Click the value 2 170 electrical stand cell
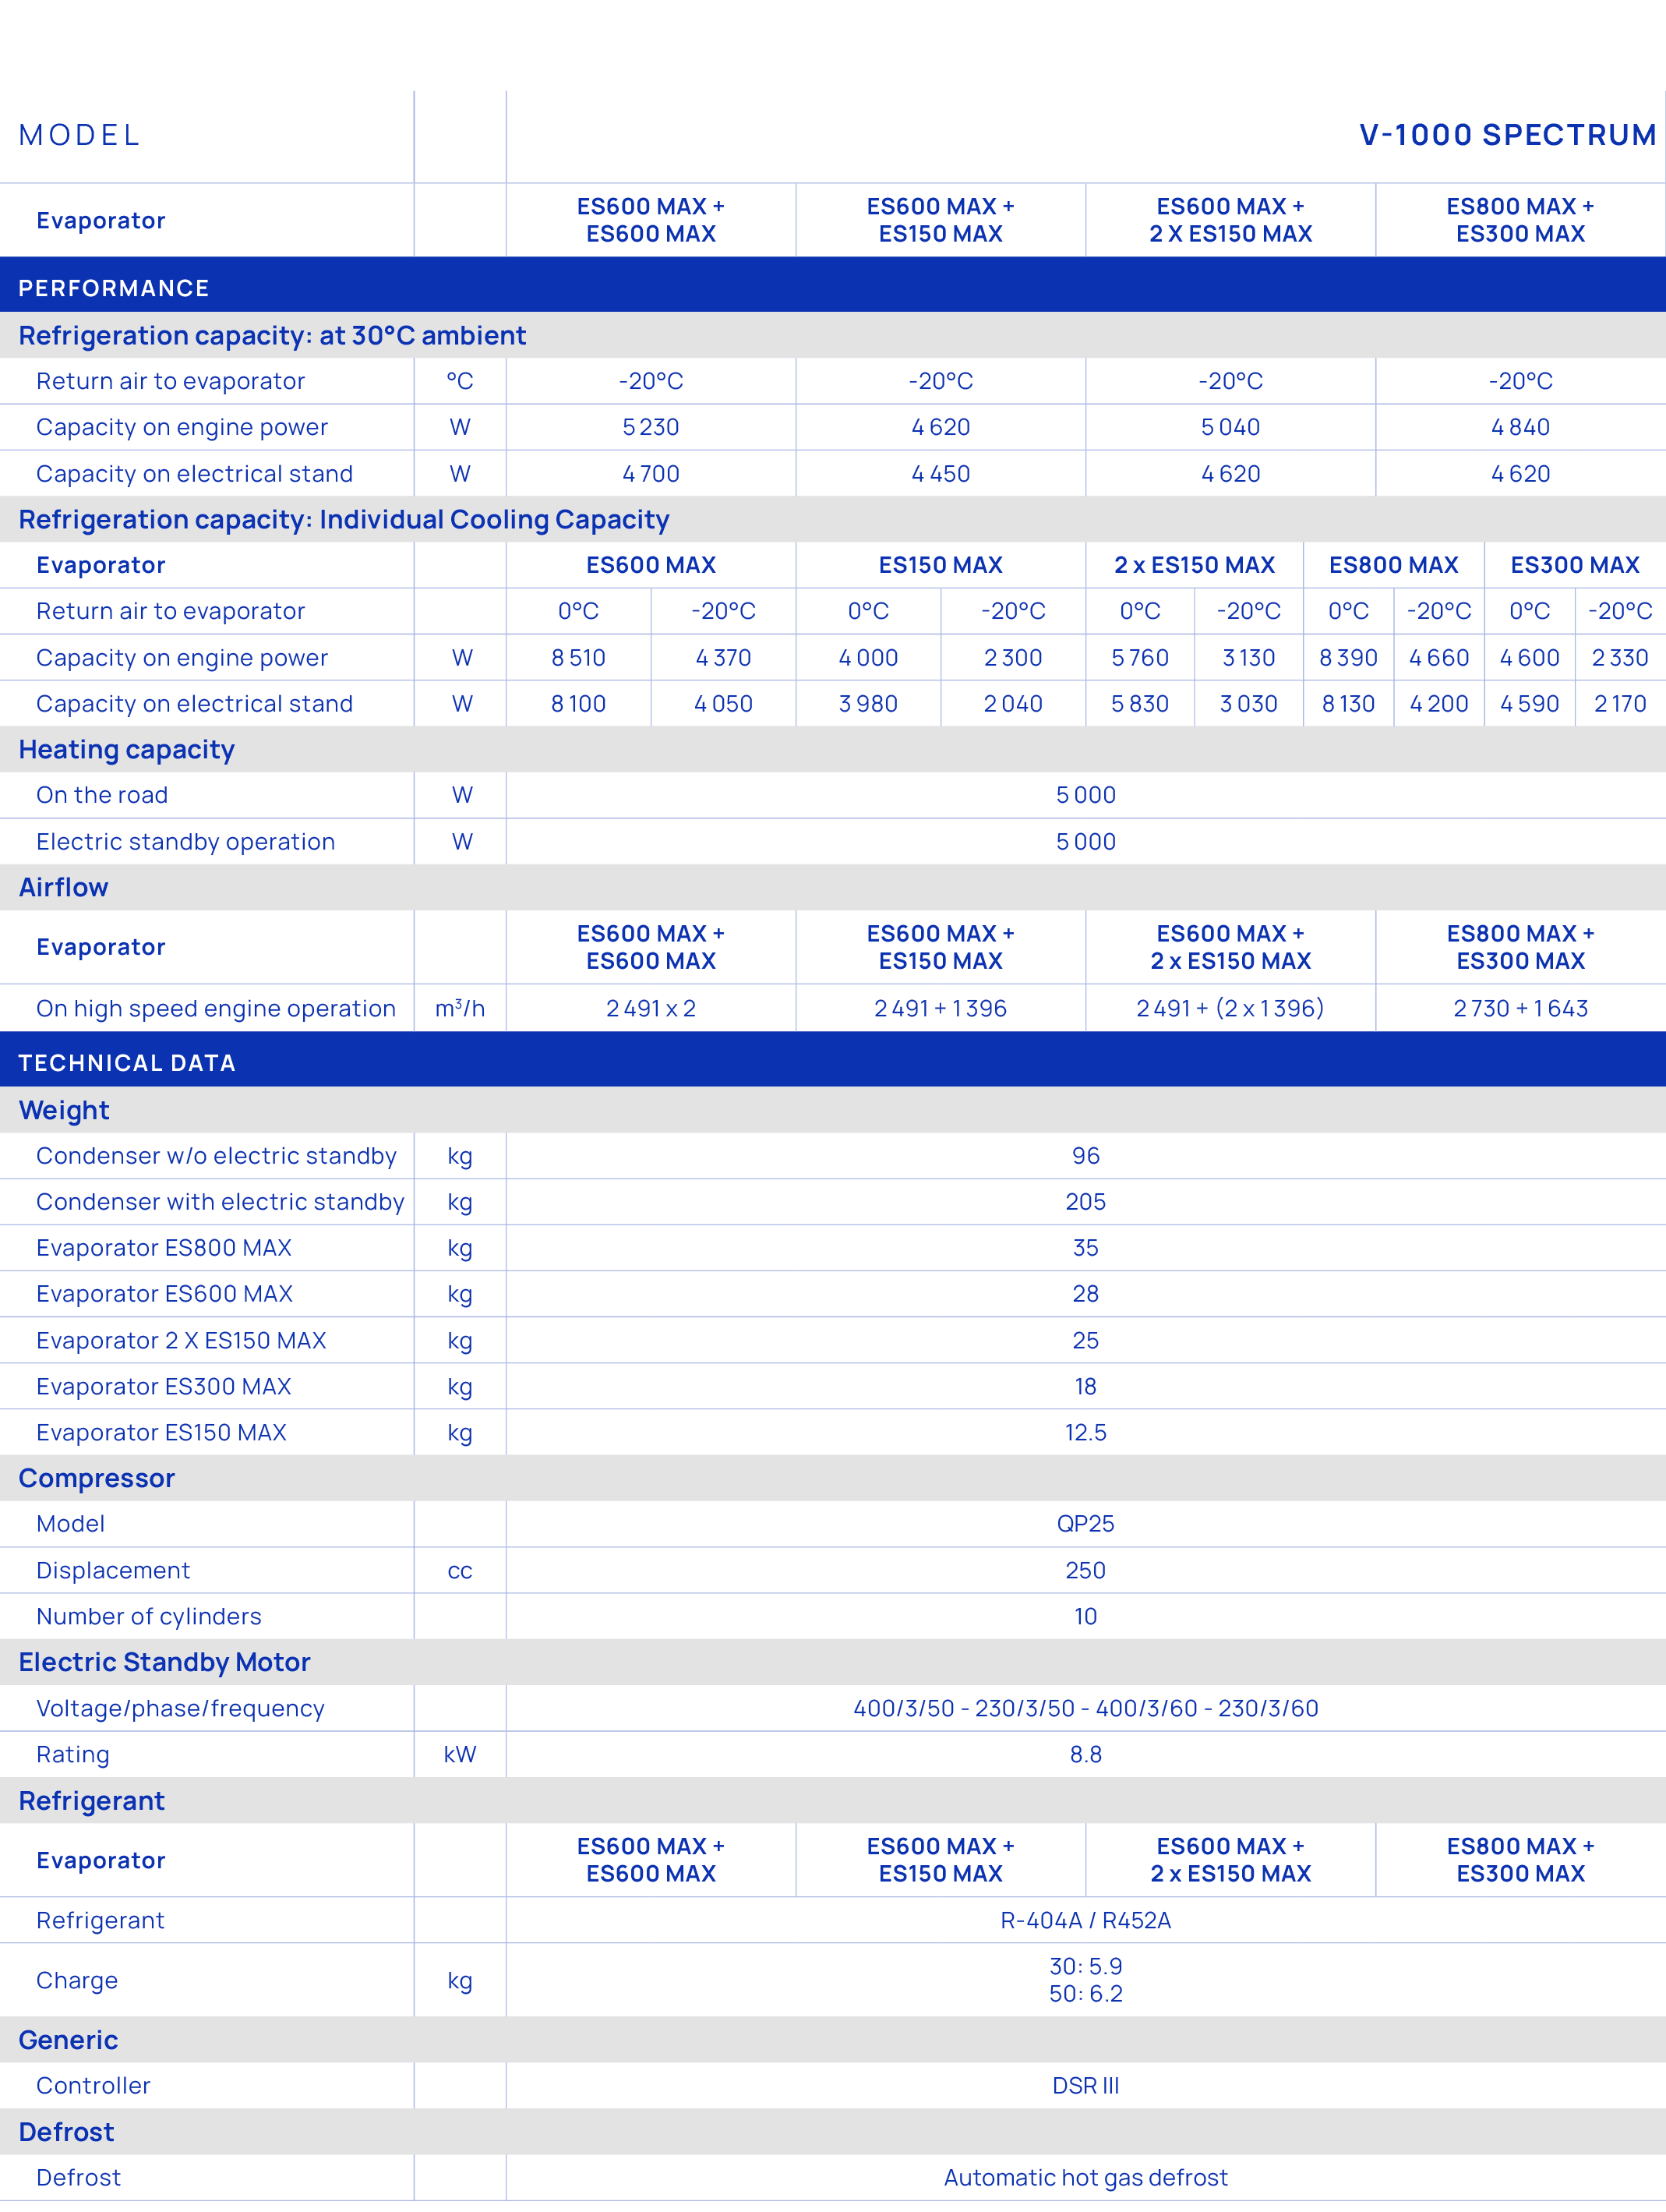This screenshot has height=2212, width=1666. click(1620, 704)
